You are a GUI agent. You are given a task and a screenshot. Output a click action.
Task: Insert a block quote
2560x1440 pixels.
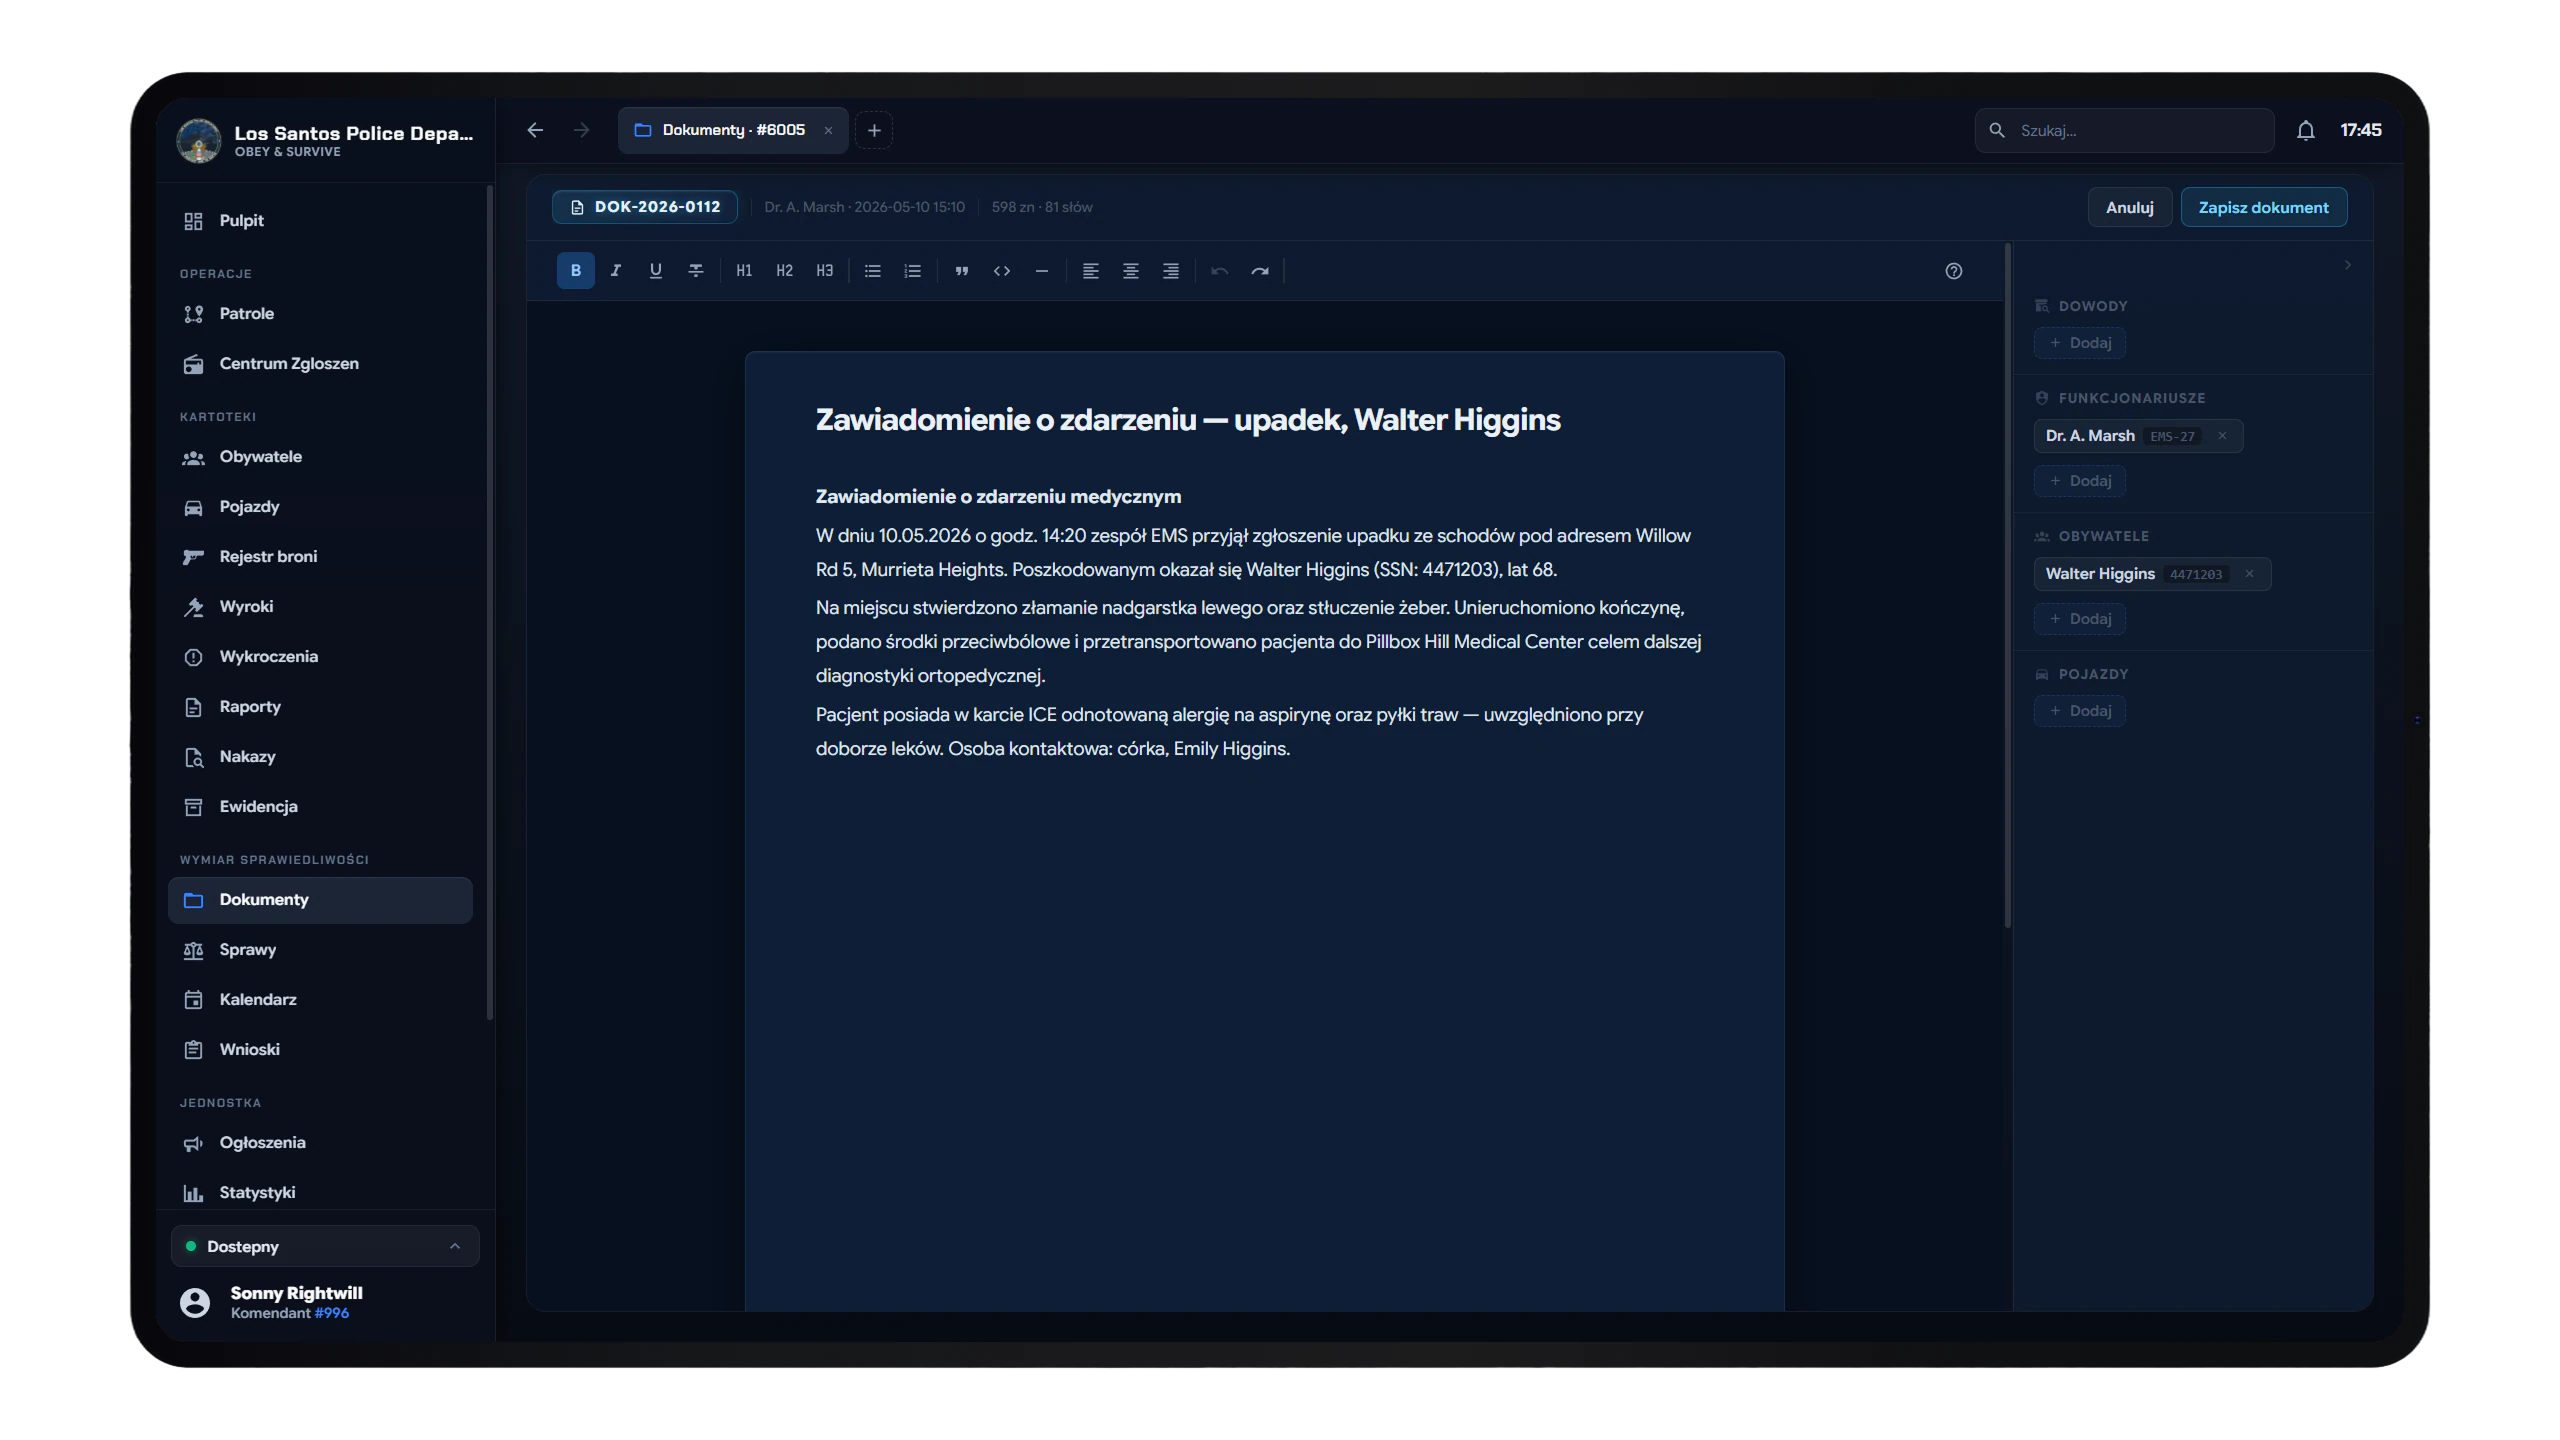961,270
